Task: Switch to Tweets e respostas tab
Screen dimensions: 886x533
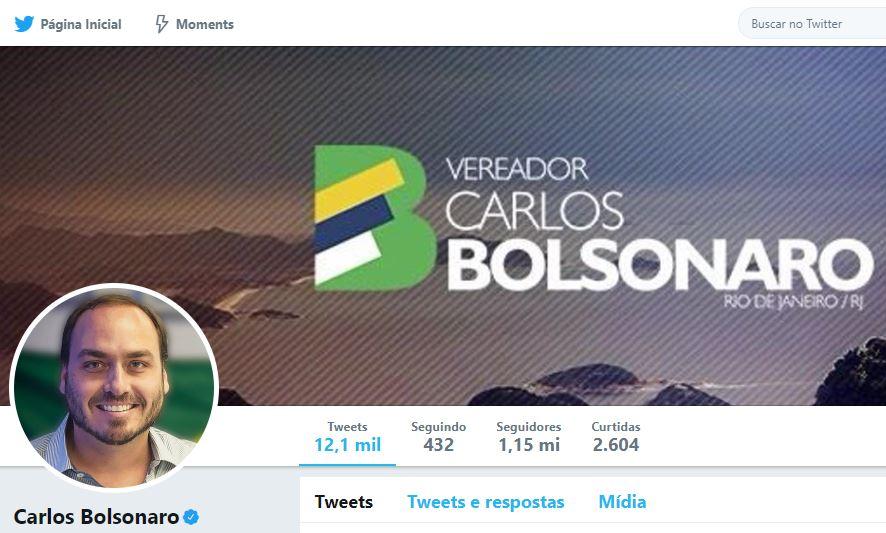Action: 486,502
